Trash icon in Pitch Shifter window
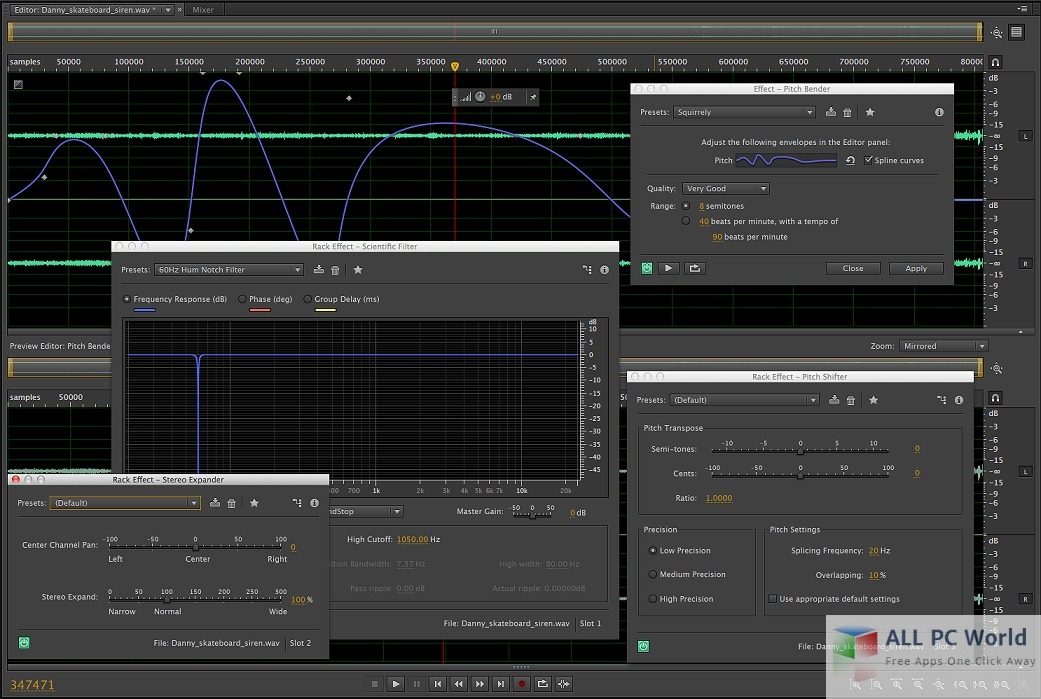This screenshot has height=699, width=1041. coord(850,400)
